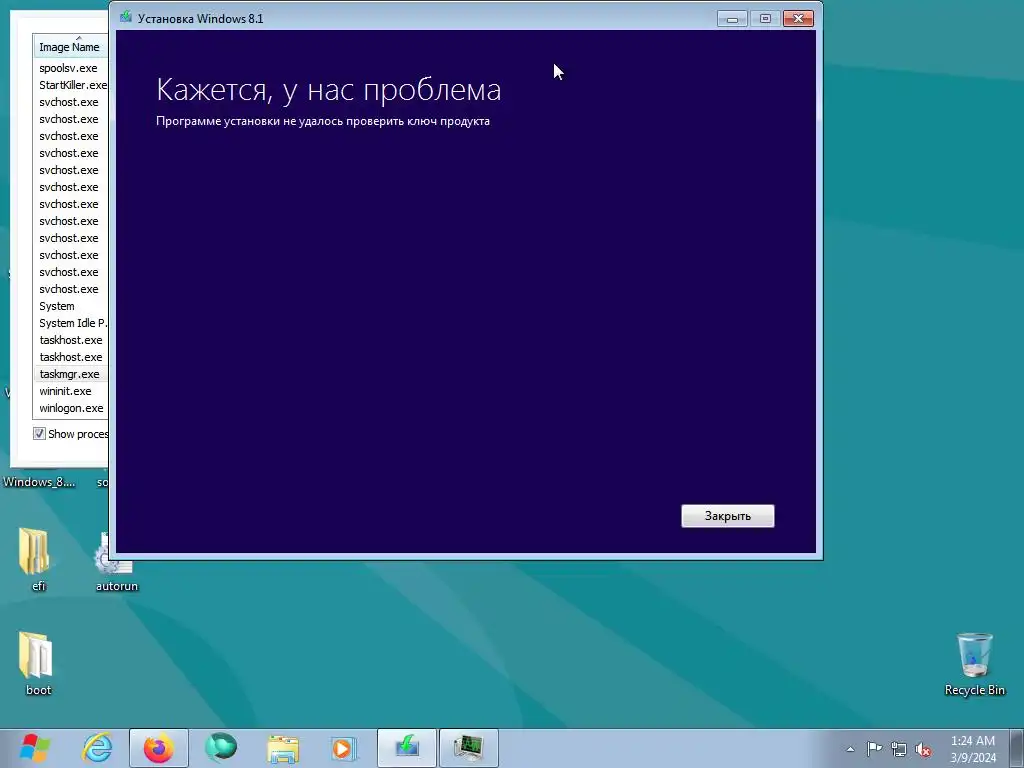Sort by Image Name column header
The width and height of the screenshot is (1024, 768).
(71, 47)
